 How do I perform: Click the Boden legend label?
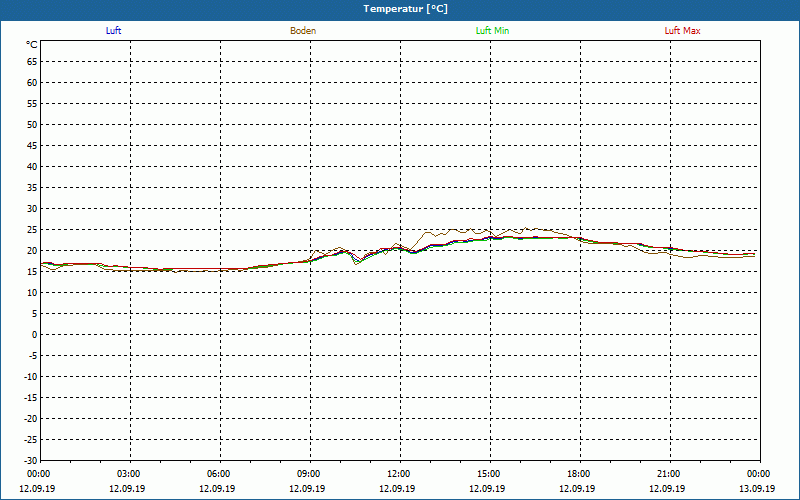click(x=303, y=31)
